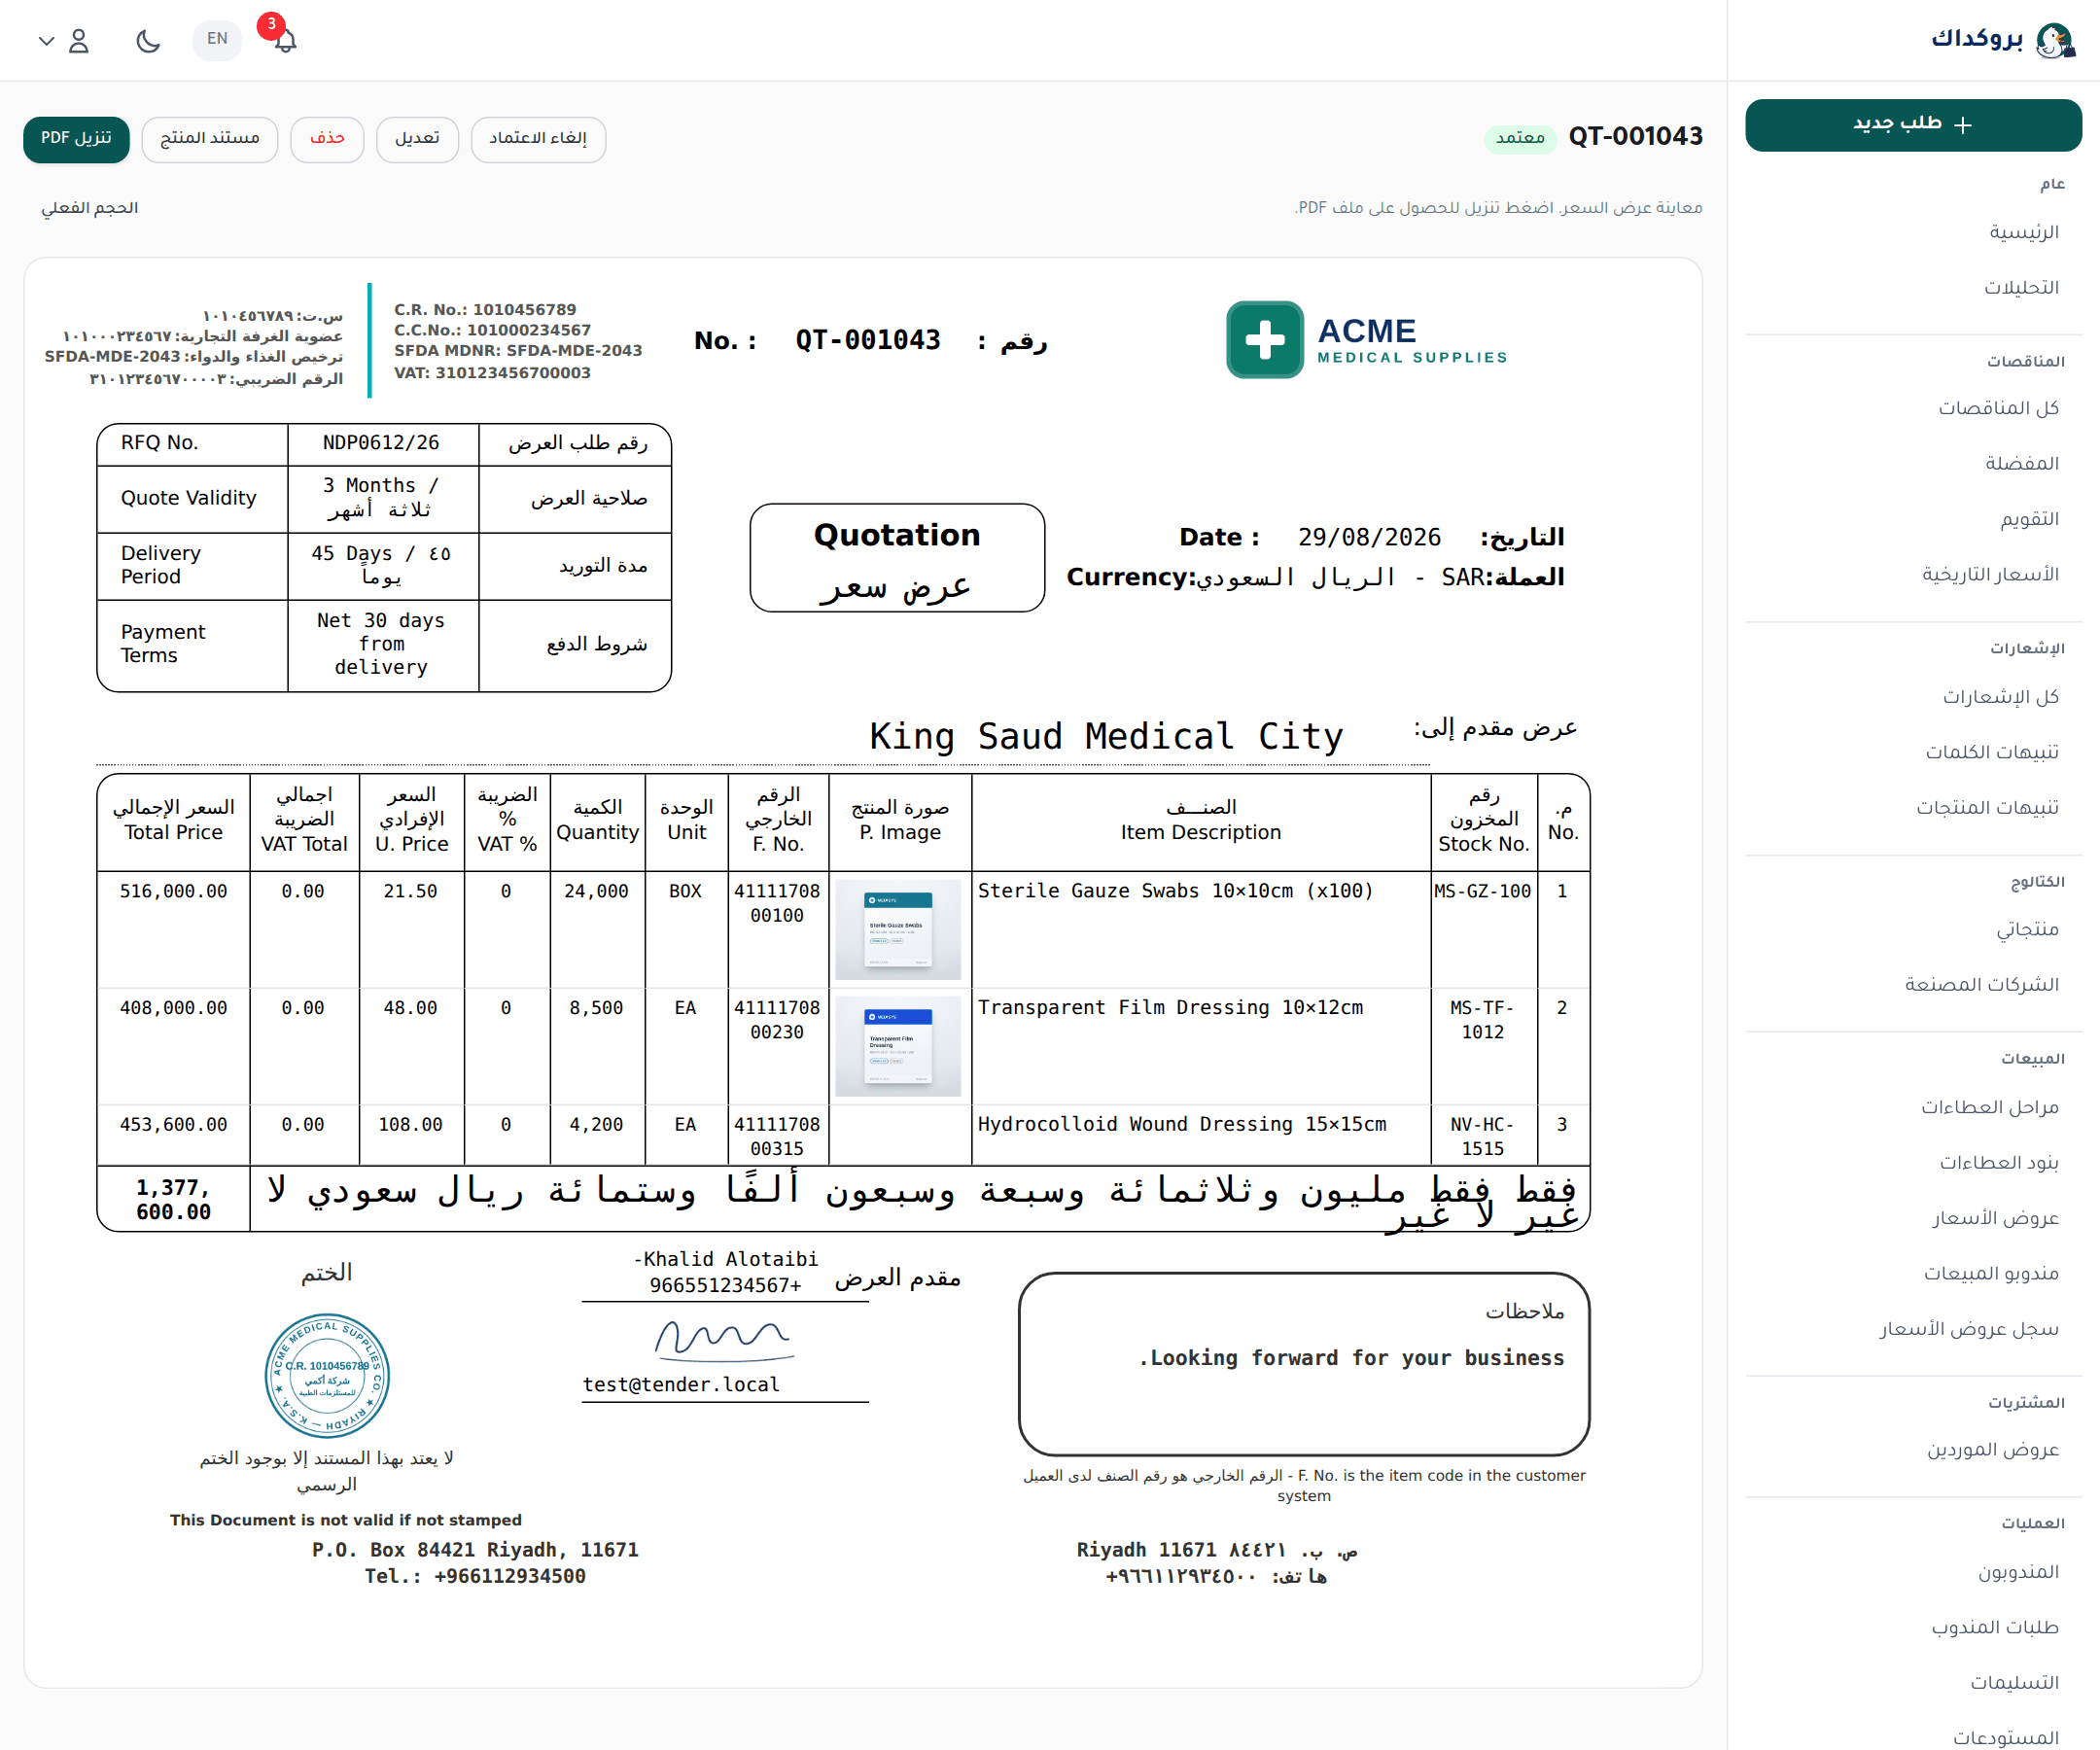Click the تعديل edit button

(417, 139)
